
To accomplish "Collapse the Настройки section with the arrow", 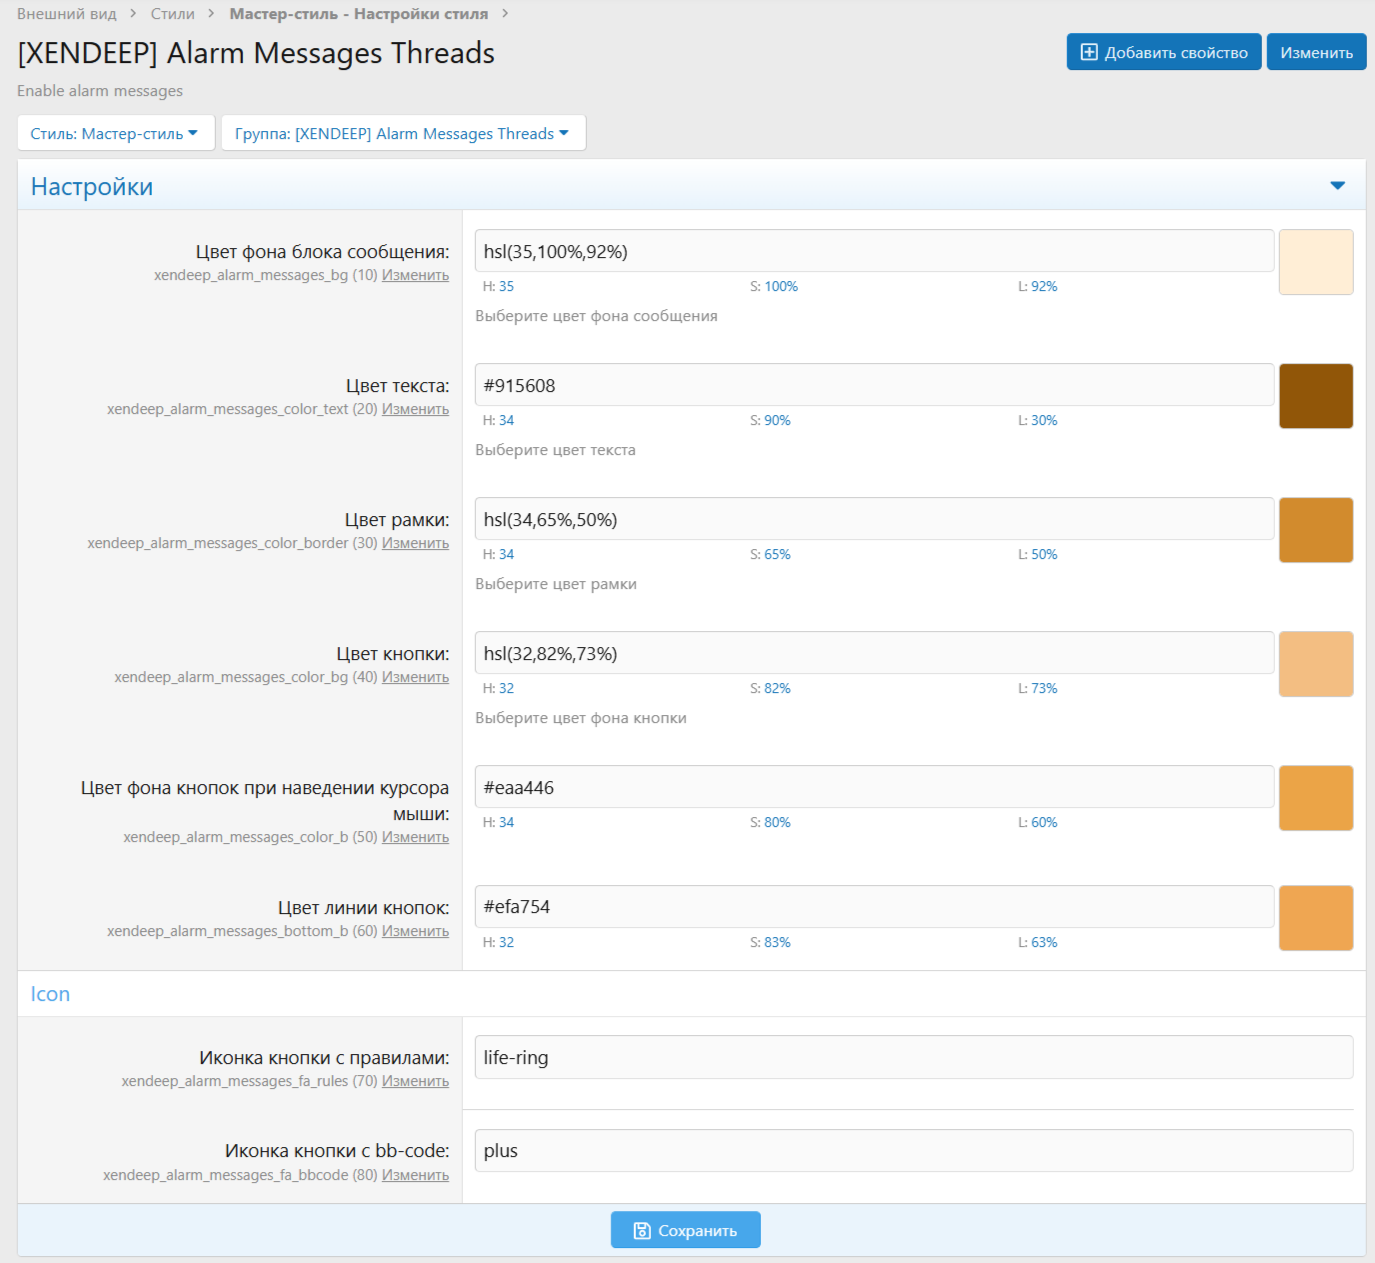I will pyautogui.click(x=1337, y=186).
